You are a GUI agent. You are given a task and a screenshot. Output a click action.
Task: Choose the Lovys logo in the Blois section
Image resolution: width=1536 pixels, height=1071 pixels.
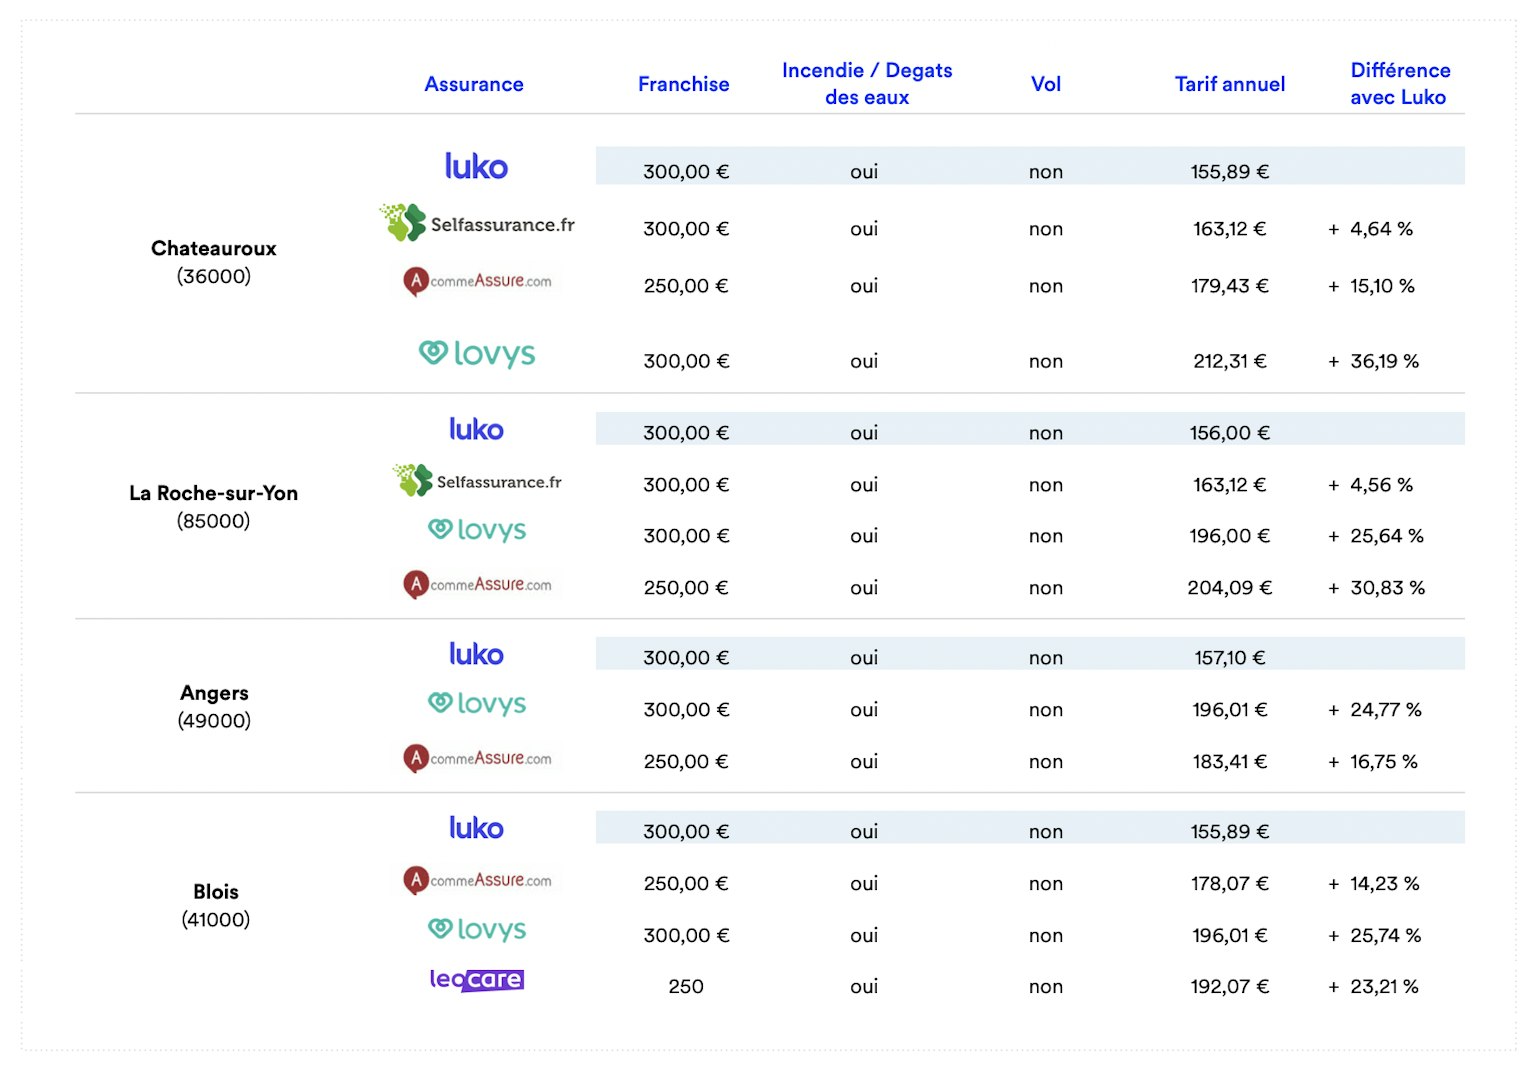point(477,930)
